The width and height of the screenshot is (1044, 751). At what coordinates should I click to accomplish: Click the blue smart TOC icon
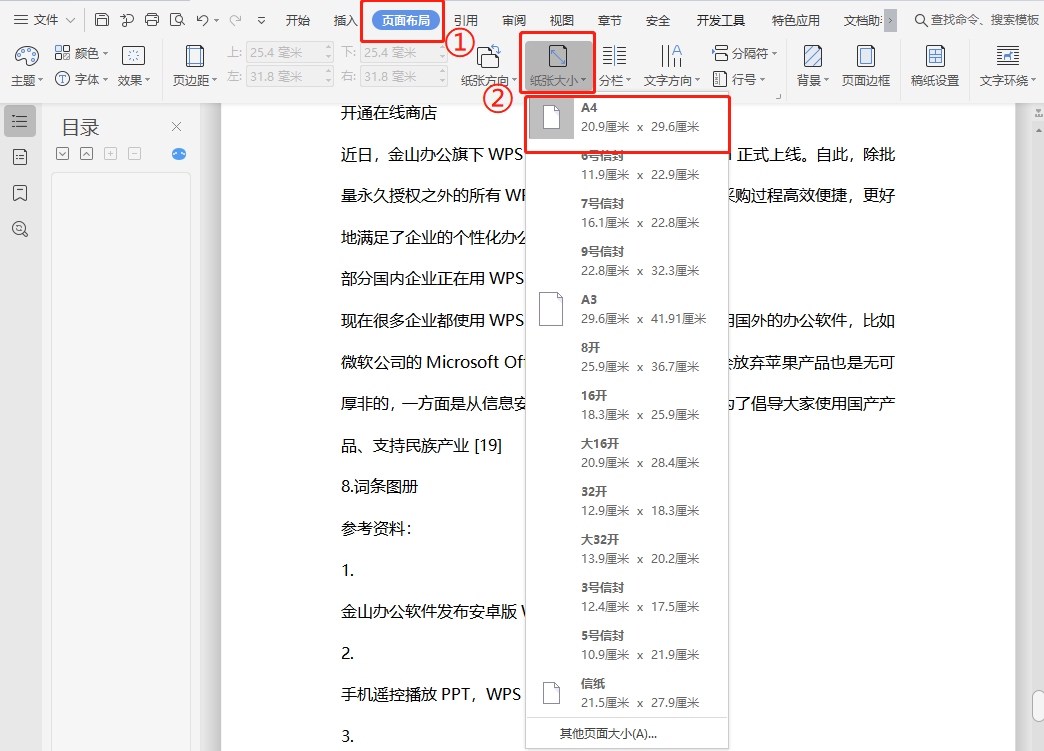(178, 154)
